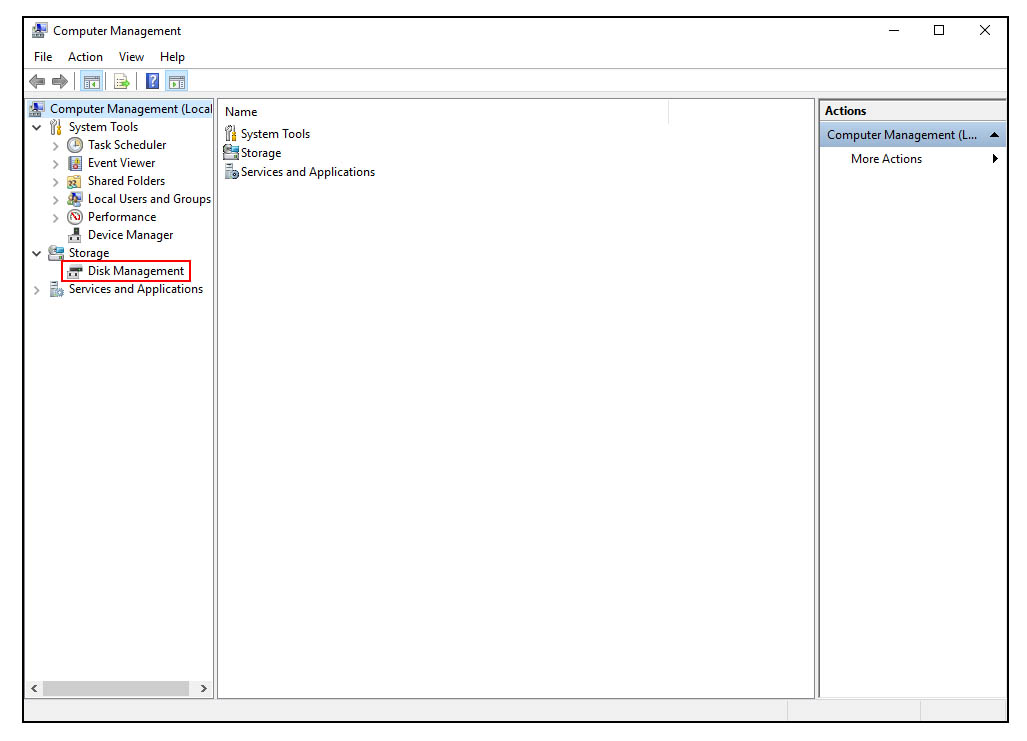Click the Shared Folders icon in tree
Screen dimensions: 1027x741
pyautogui.click(x=75, y=181)
